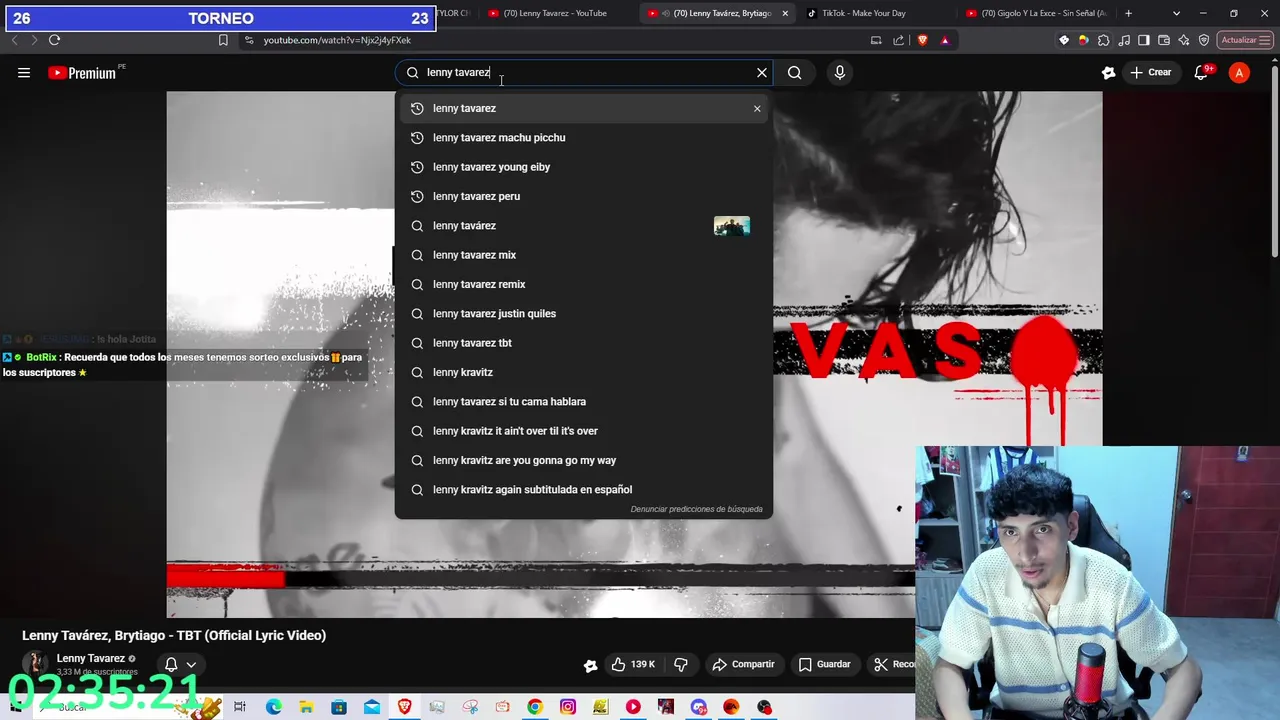Open the Lenny Tavarez channel avatar

coord(35,663)
